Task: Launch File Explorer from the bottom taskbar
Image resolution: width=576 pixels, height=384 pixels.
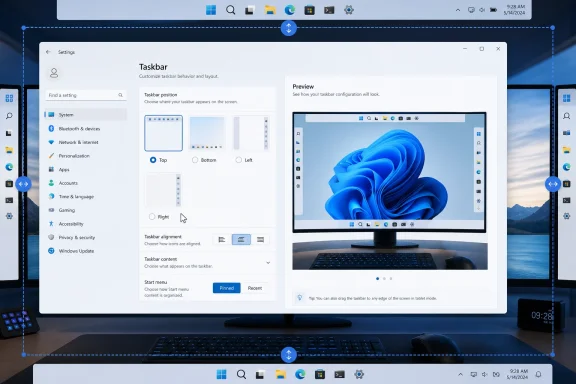Action: [x=281, y=374]
